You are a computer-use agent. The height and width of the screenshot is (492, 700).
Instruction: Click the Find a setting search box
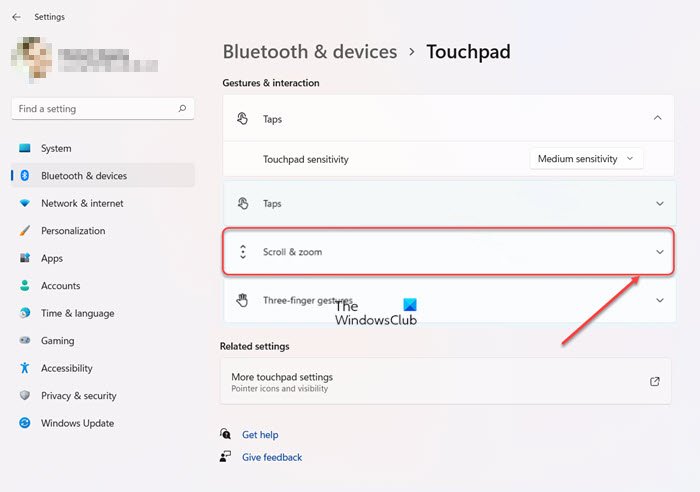[x=95, y=108]
